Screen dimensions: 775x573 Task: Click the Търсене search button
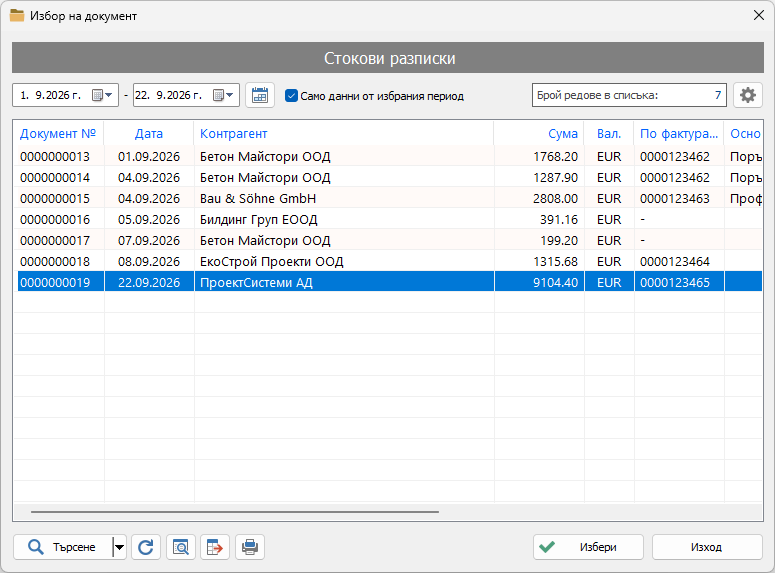[63, 547]
